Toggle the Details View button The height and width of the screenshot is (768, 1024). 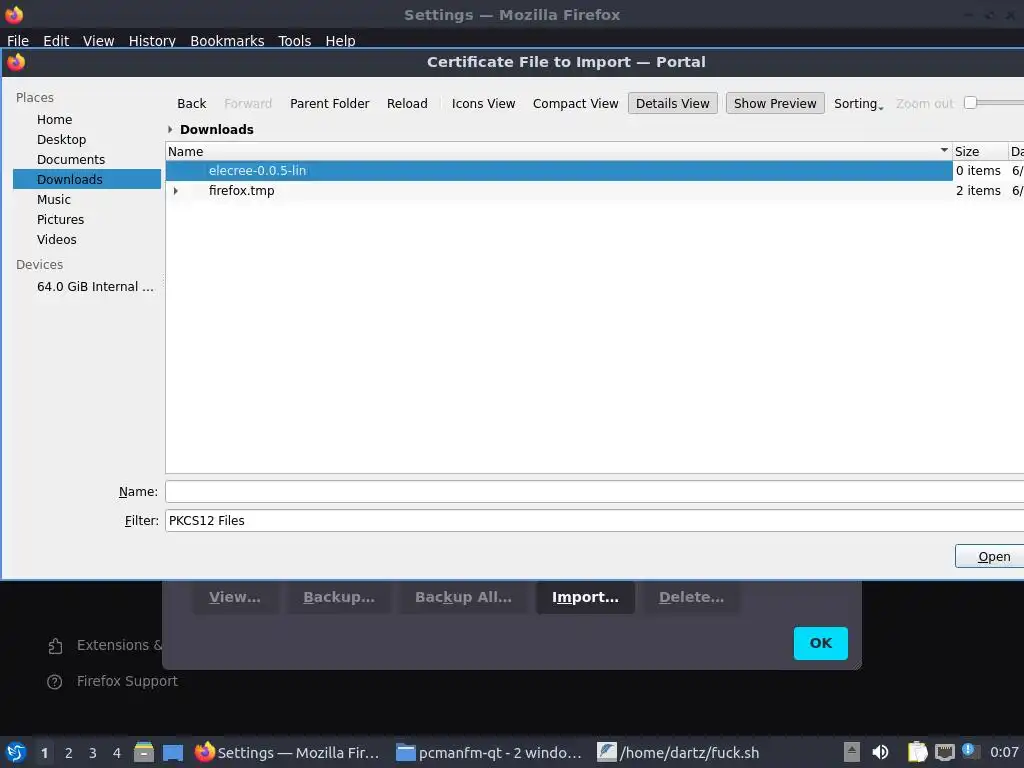[x=673, y=103]
